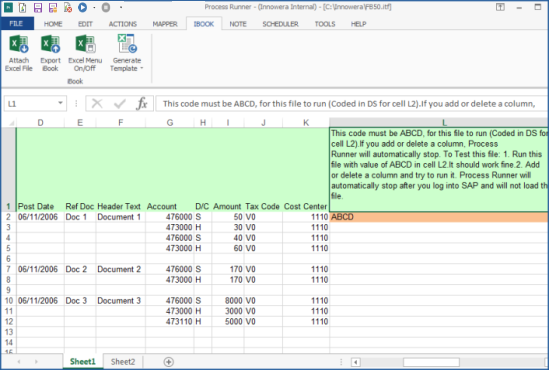Click the close file icon with red X
The image size is (549, 370).
[x=68, y=7]
